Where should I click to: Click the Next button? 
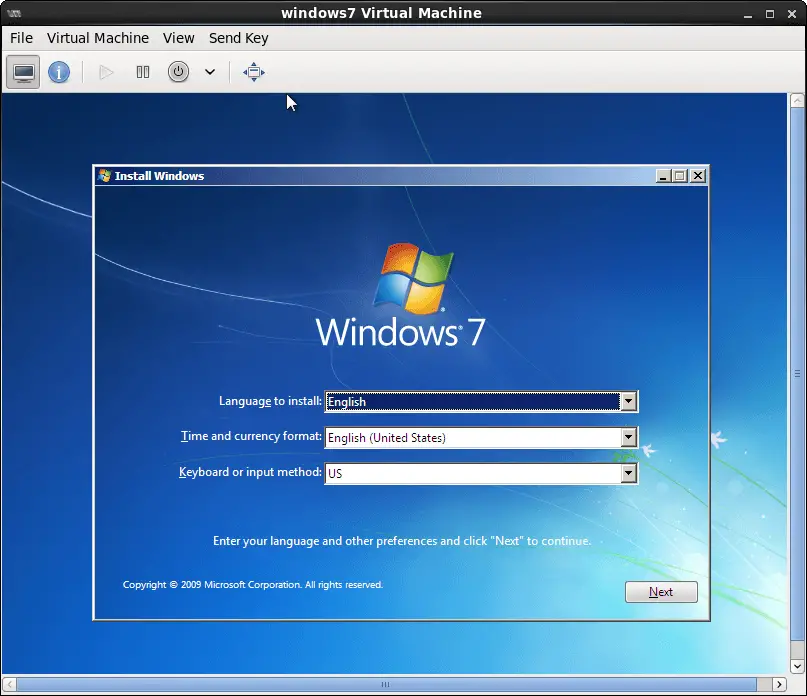pyautogui.click(x=661, y=592)
